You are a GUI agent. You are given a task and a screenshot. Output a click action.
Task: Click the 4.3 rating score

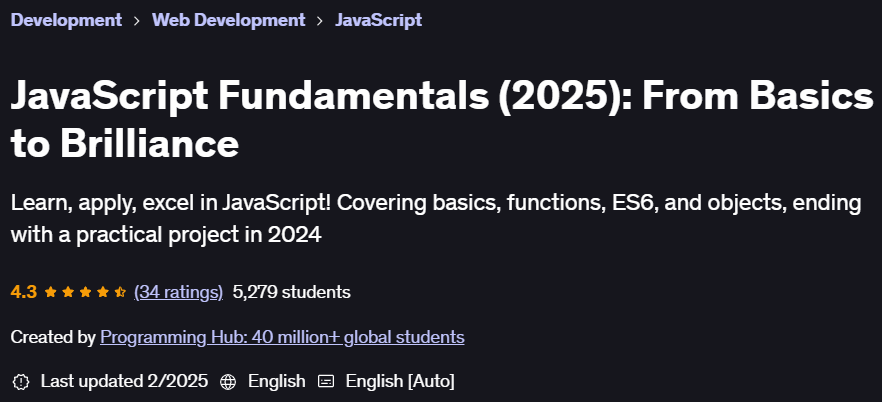click(x=24, y=292)
